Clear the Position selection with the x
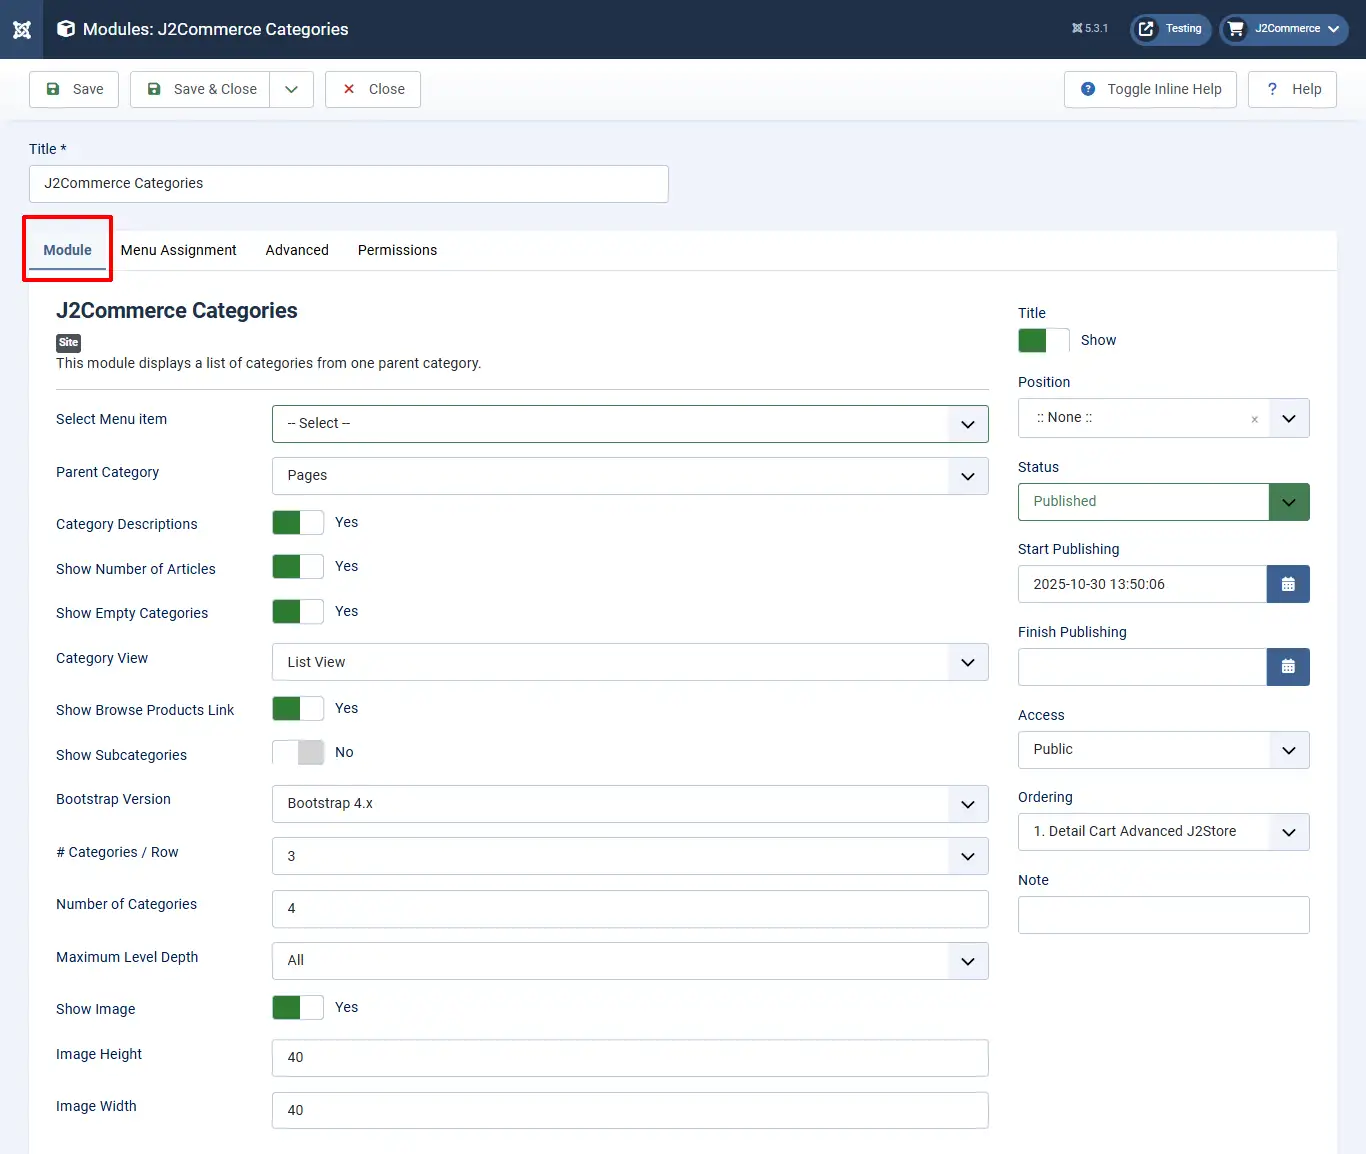The image size is (1366, 1154). pyautogui.click(x=1254, y=419)
